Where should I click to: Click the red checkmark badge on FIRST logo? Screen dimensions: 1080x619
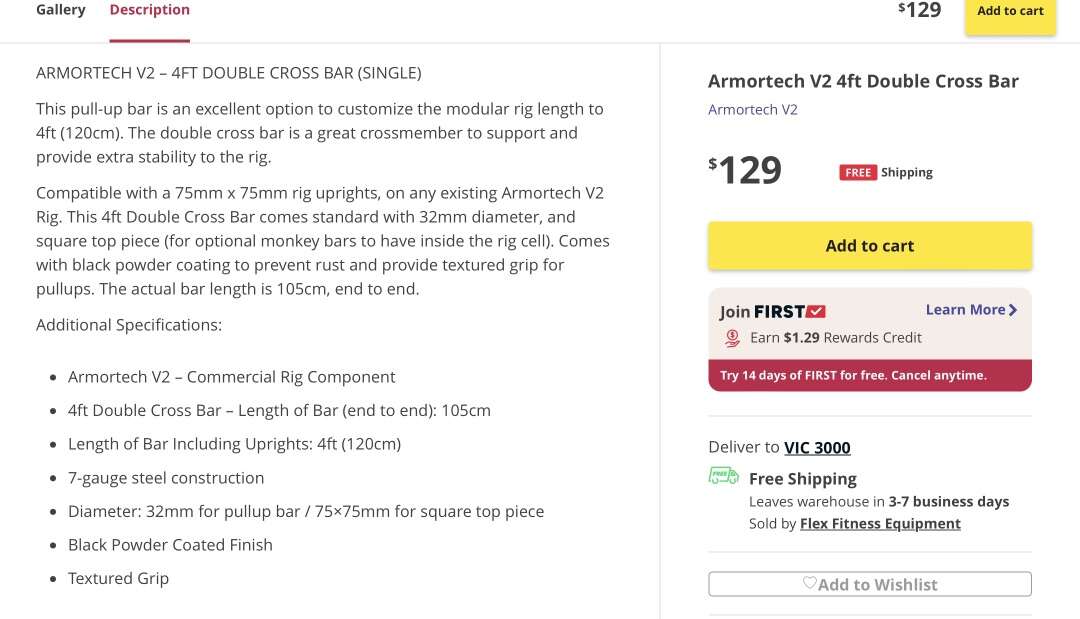tap(816, 311)
